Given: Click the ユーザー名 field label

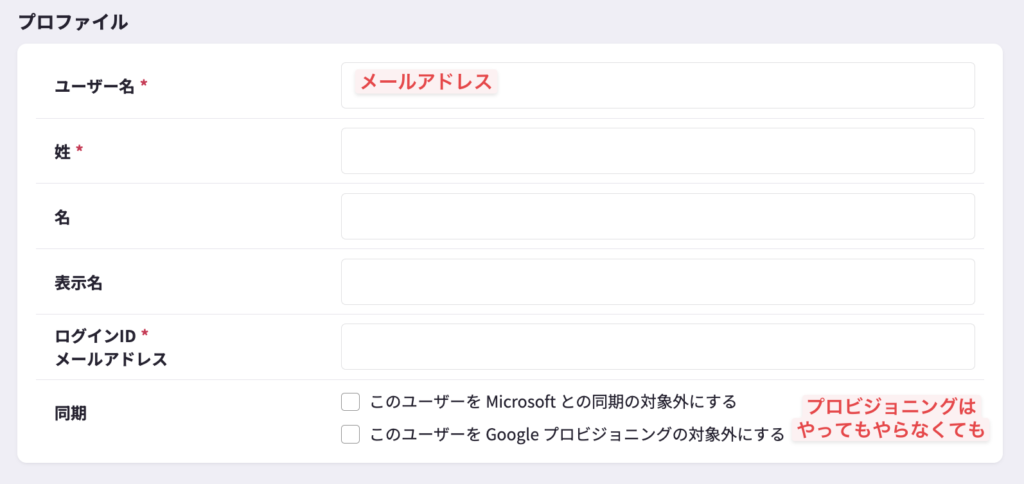Looking at the screenshot, I should coord(94,86).
